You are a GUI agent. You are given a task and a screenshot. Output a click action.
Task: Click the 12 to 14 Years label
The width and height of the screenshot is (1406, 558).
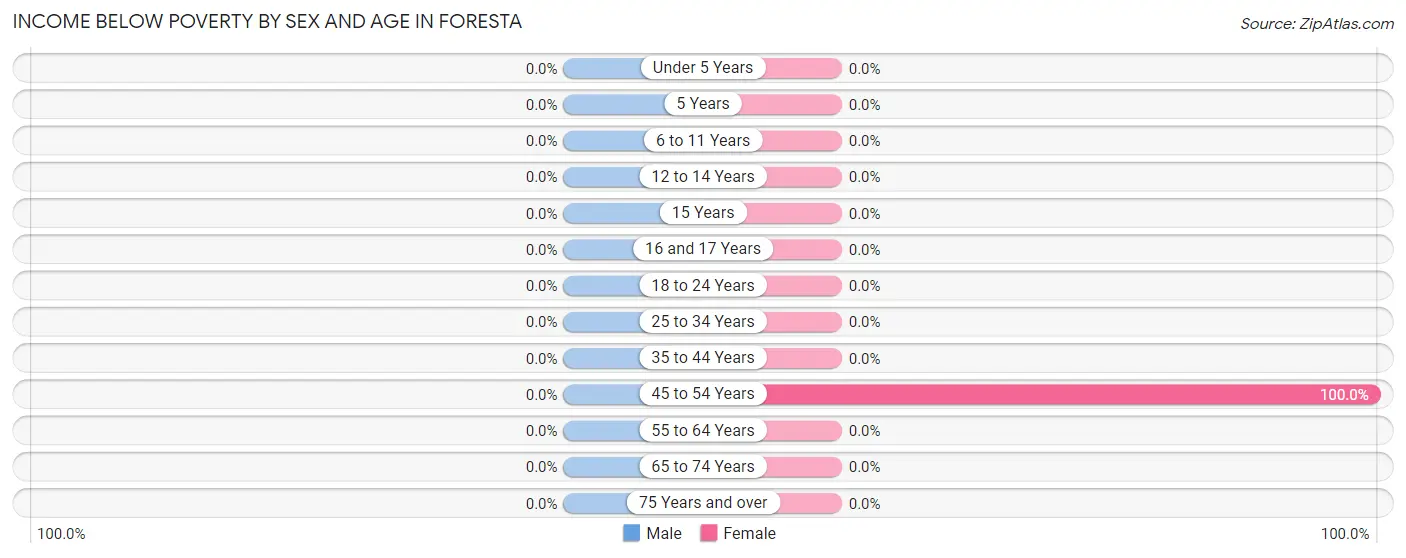point(703,177)
